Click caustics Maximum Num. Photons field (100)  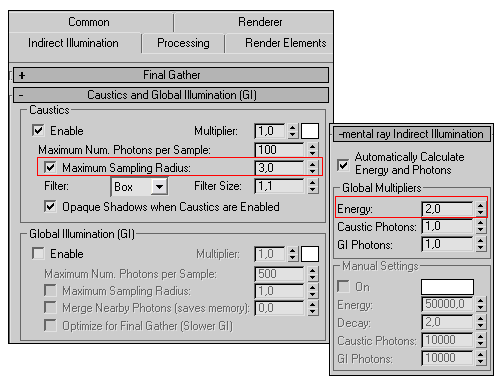pos(280,150)
